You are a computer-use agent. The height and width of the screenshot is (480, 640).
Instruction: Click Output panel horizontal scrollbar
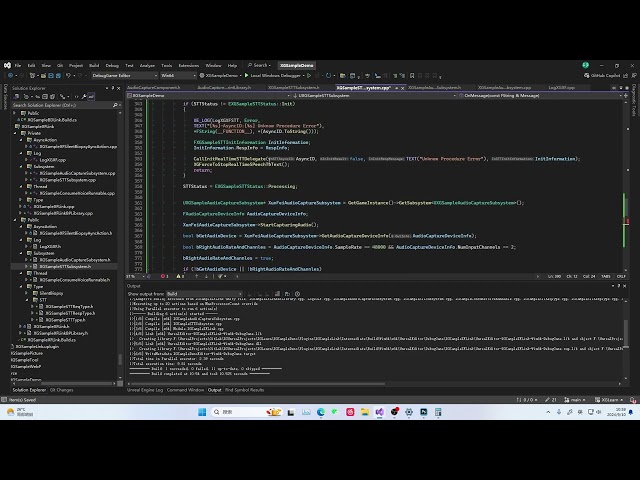click(x=257, y=384)
